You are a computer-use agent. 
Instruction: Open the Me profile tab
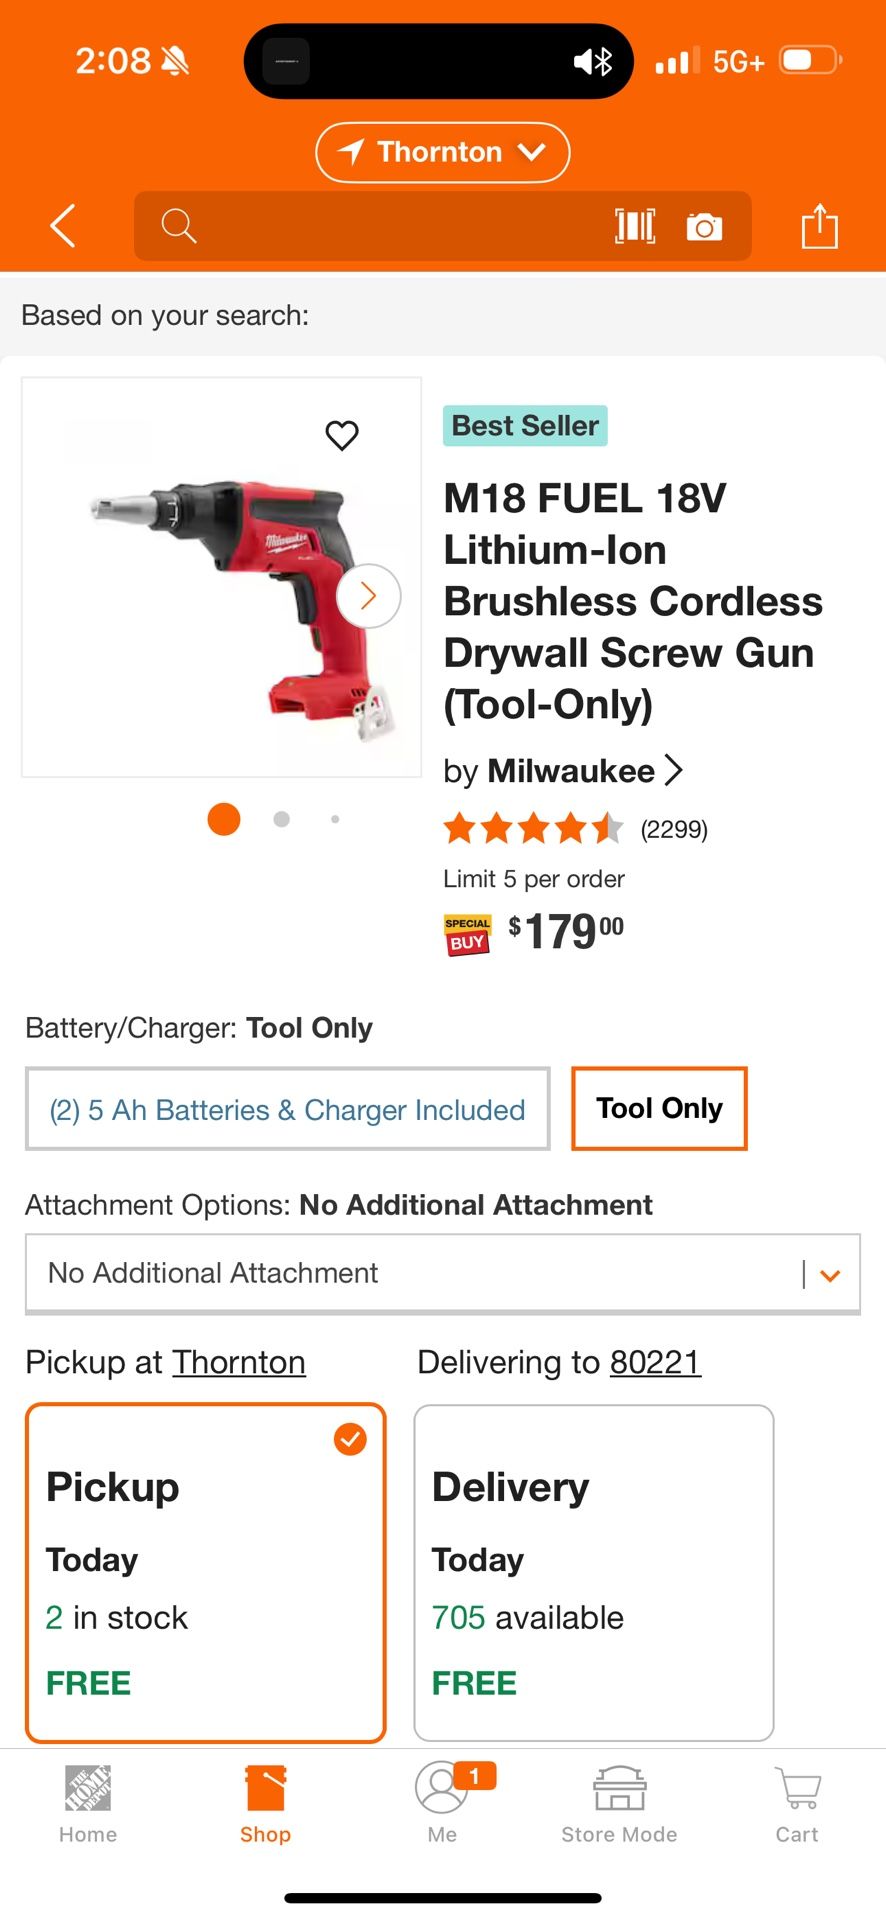[x=442, y=1800]
